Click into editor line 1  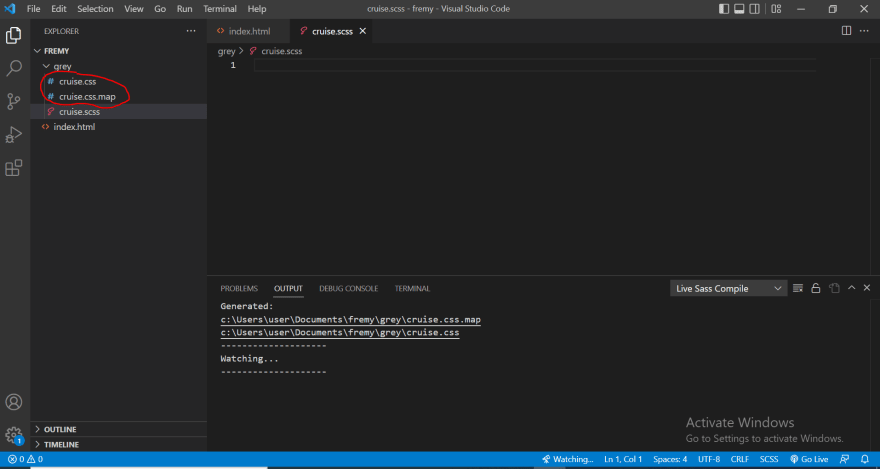tap(535, 66)
